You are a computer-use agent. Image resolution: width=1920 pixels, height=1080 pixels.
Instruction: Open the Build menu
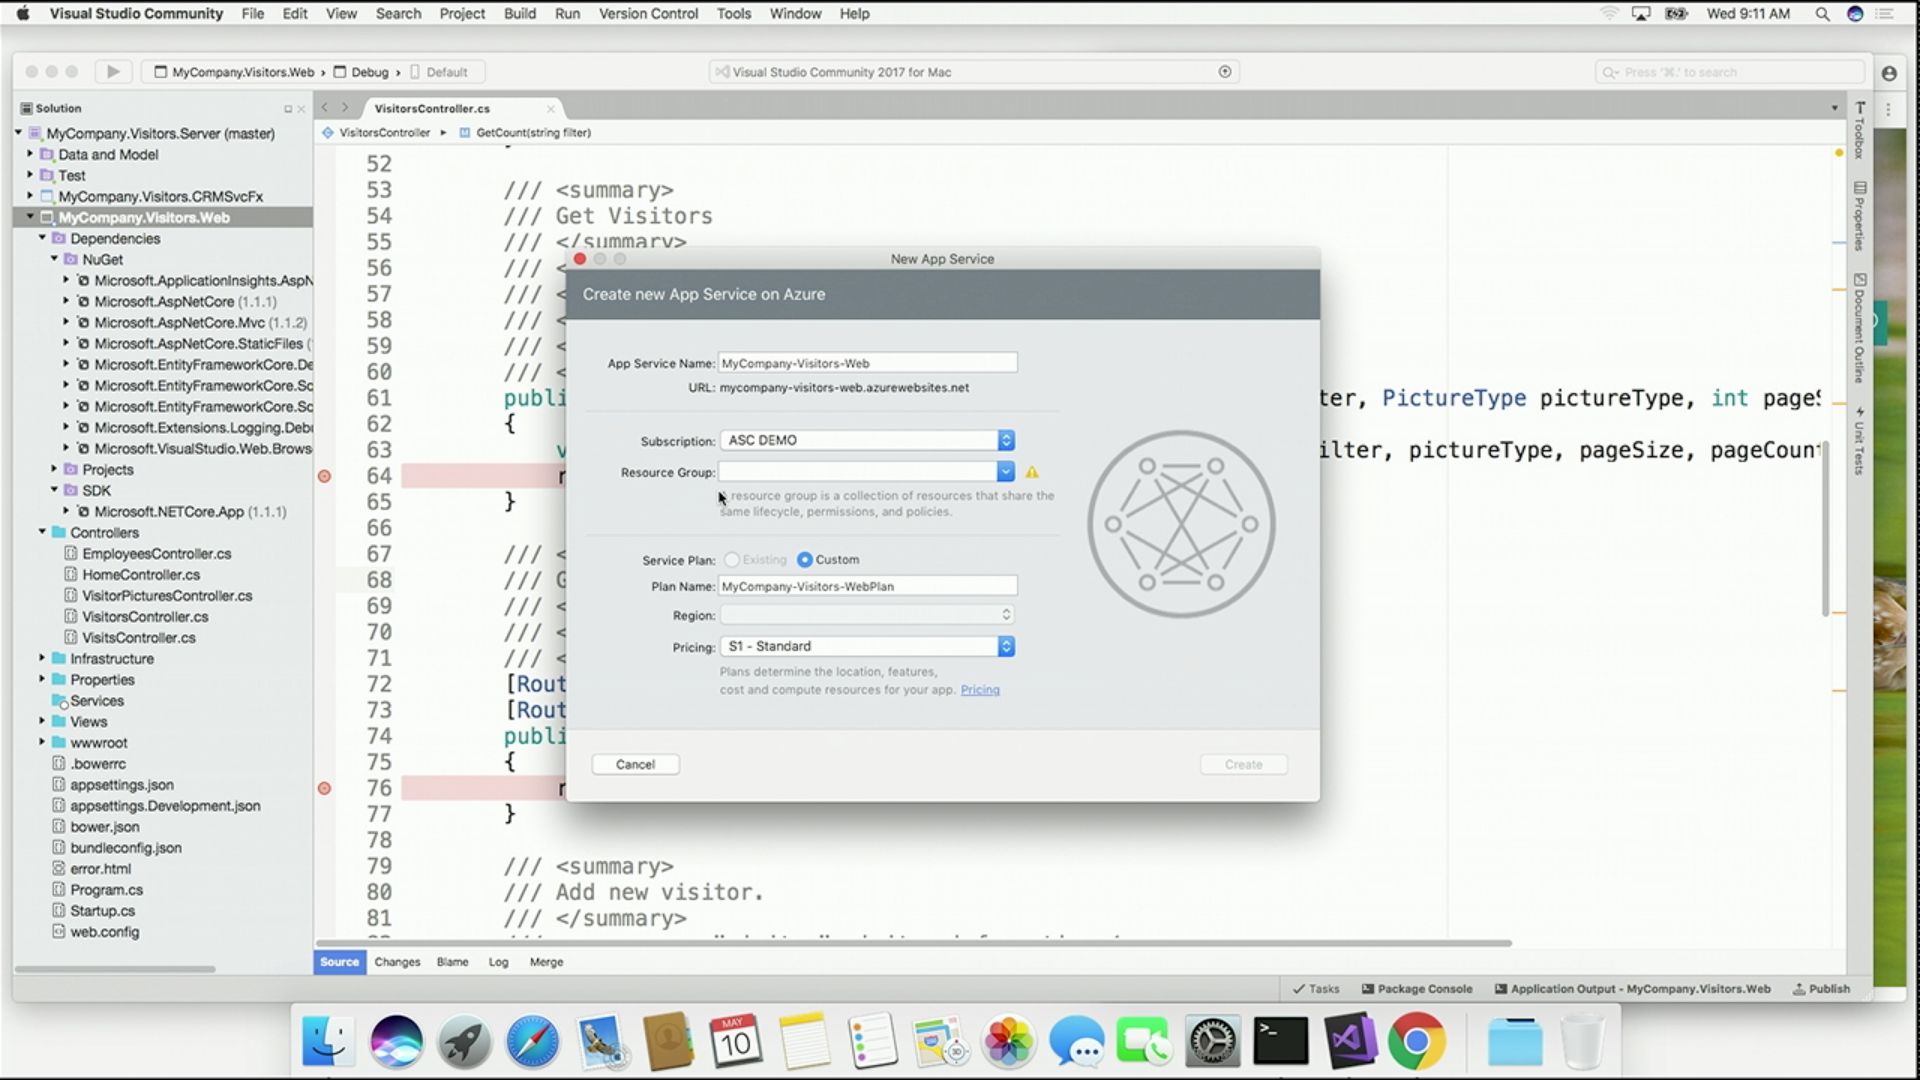[519, 14]
